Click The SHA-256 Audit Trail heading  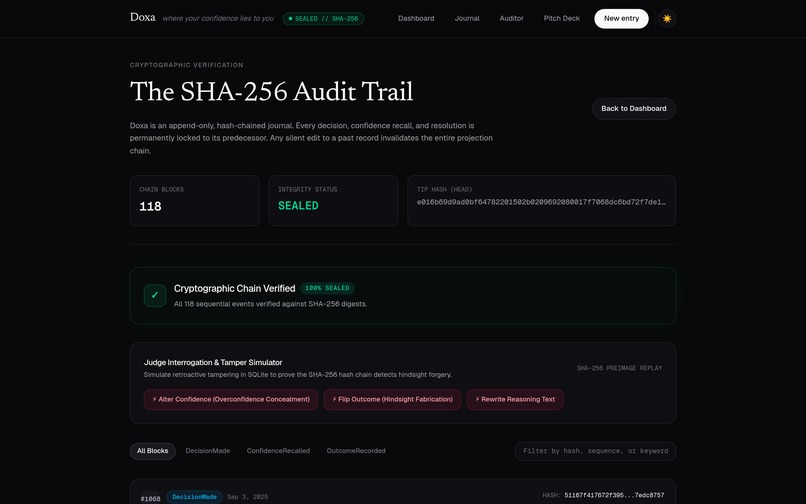(x=271, y=92)
